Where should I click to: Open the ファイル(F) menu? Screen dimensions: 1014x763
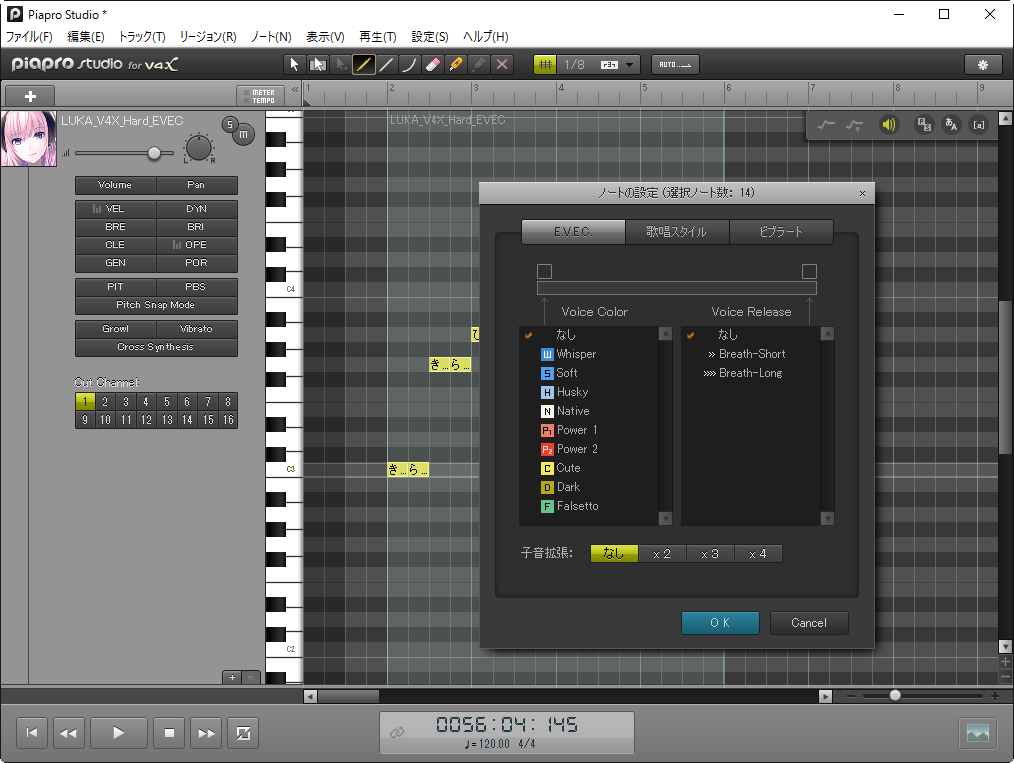pos(29,37)
